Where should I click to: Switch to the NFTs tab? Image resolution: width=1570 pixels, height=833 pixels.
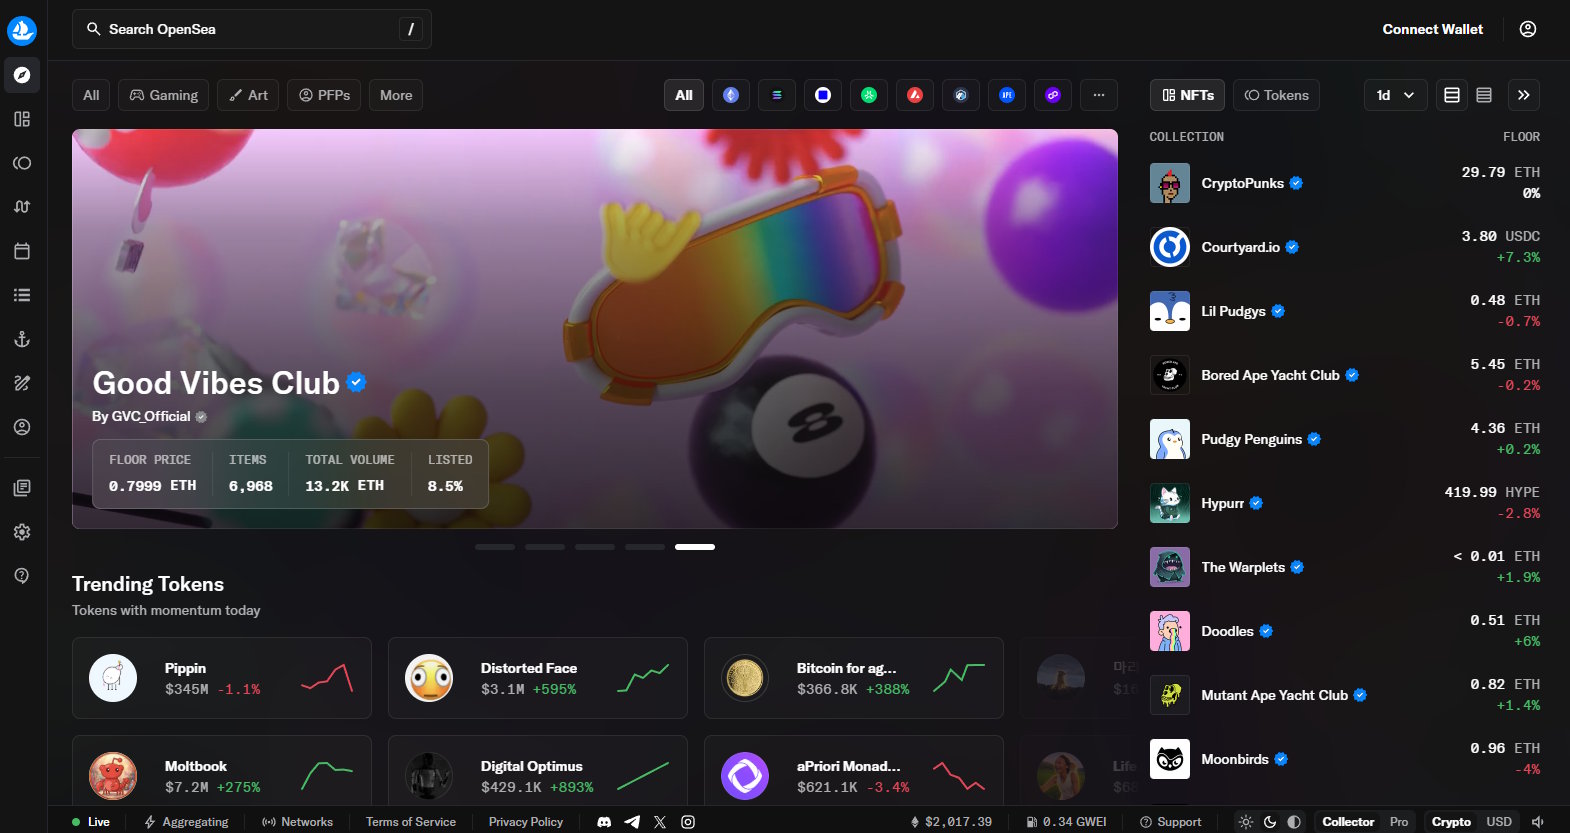pos(1188,95)
